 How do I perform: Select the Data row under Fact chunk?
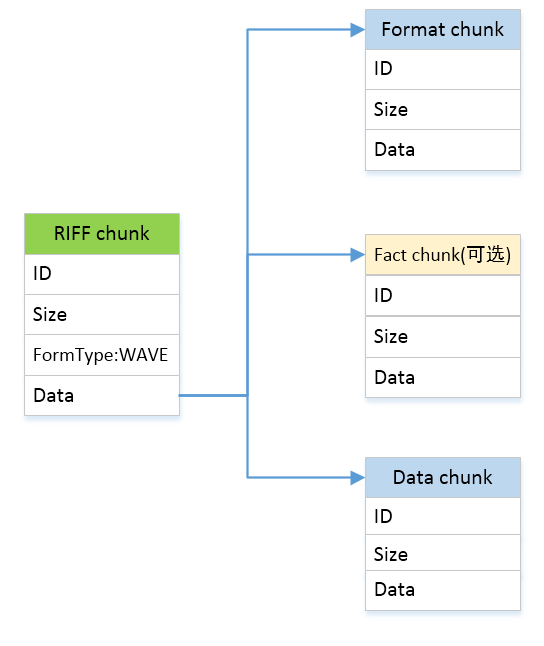443,377
